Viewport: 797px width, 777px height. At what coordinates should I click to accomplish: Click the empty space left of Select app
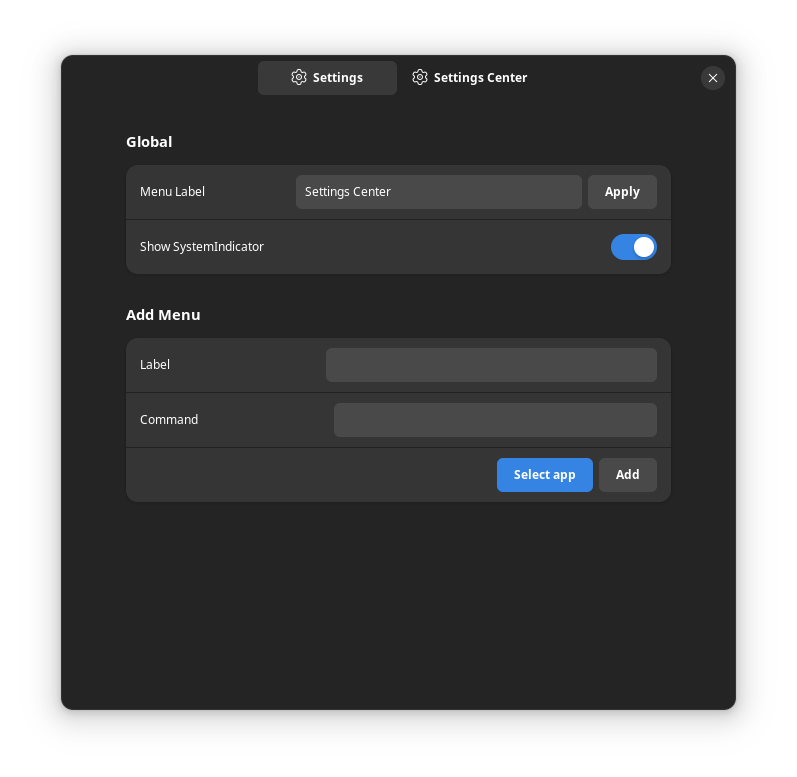point(310,475)
